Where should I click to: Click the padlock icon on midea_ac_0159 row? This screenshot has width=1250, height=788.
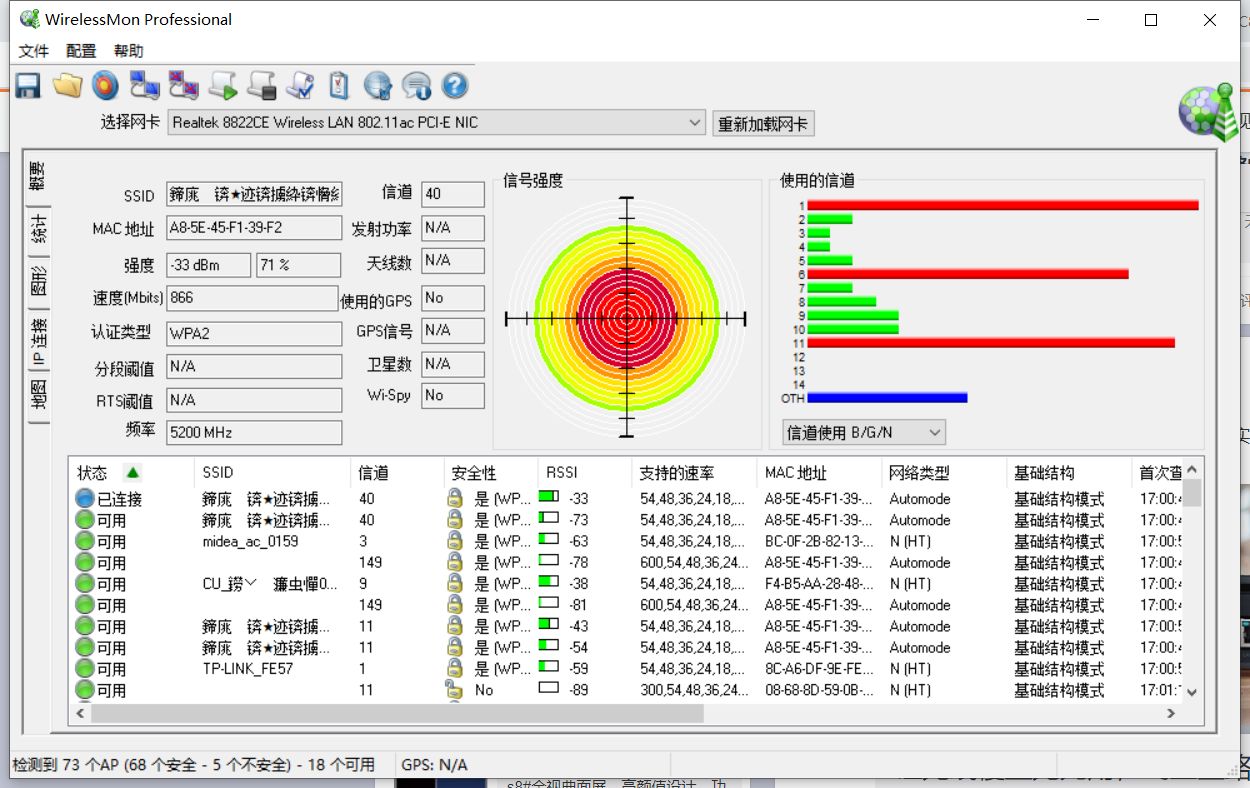coord(455,541)
